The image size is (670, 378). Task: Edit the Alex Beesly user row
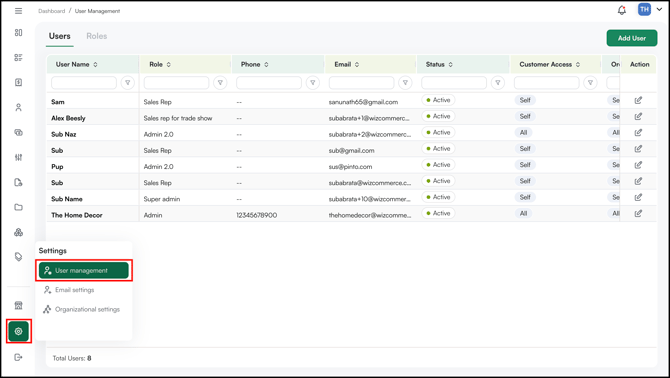638,116
